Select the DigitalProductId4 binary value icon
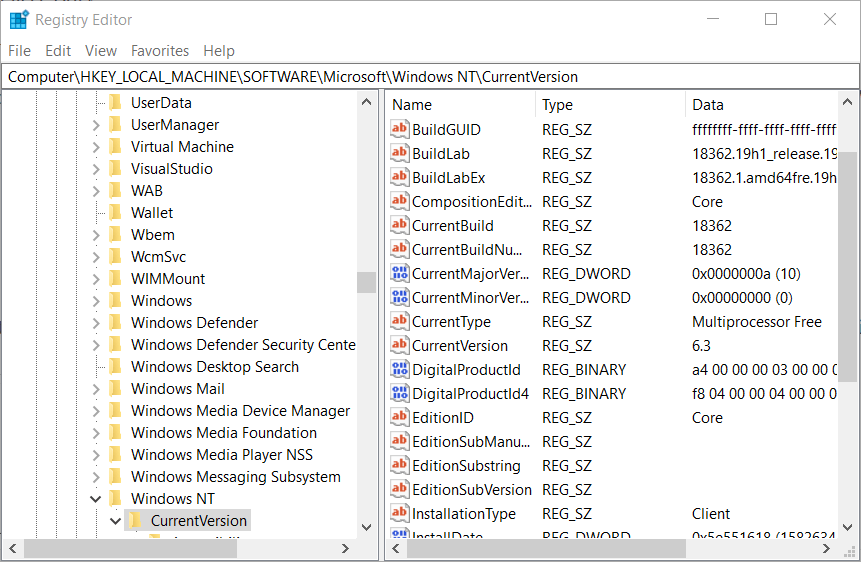The height and width of the screenshot is (562, 861). pos(399,393)
